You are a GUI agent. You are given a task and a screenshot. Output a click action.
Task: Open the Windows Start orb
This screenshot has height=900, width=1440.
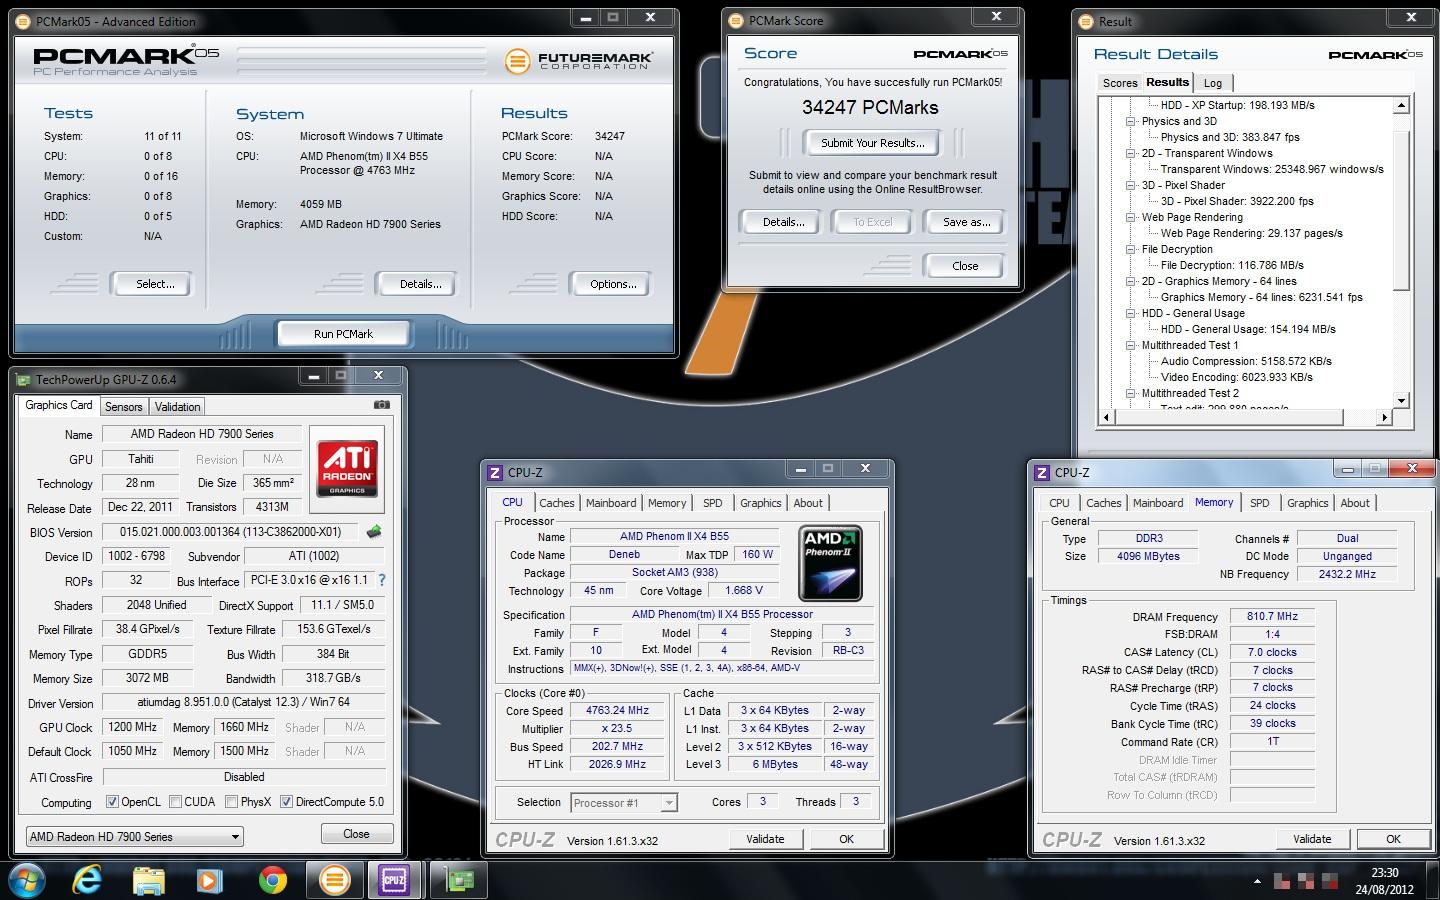(x=28, y=880)
